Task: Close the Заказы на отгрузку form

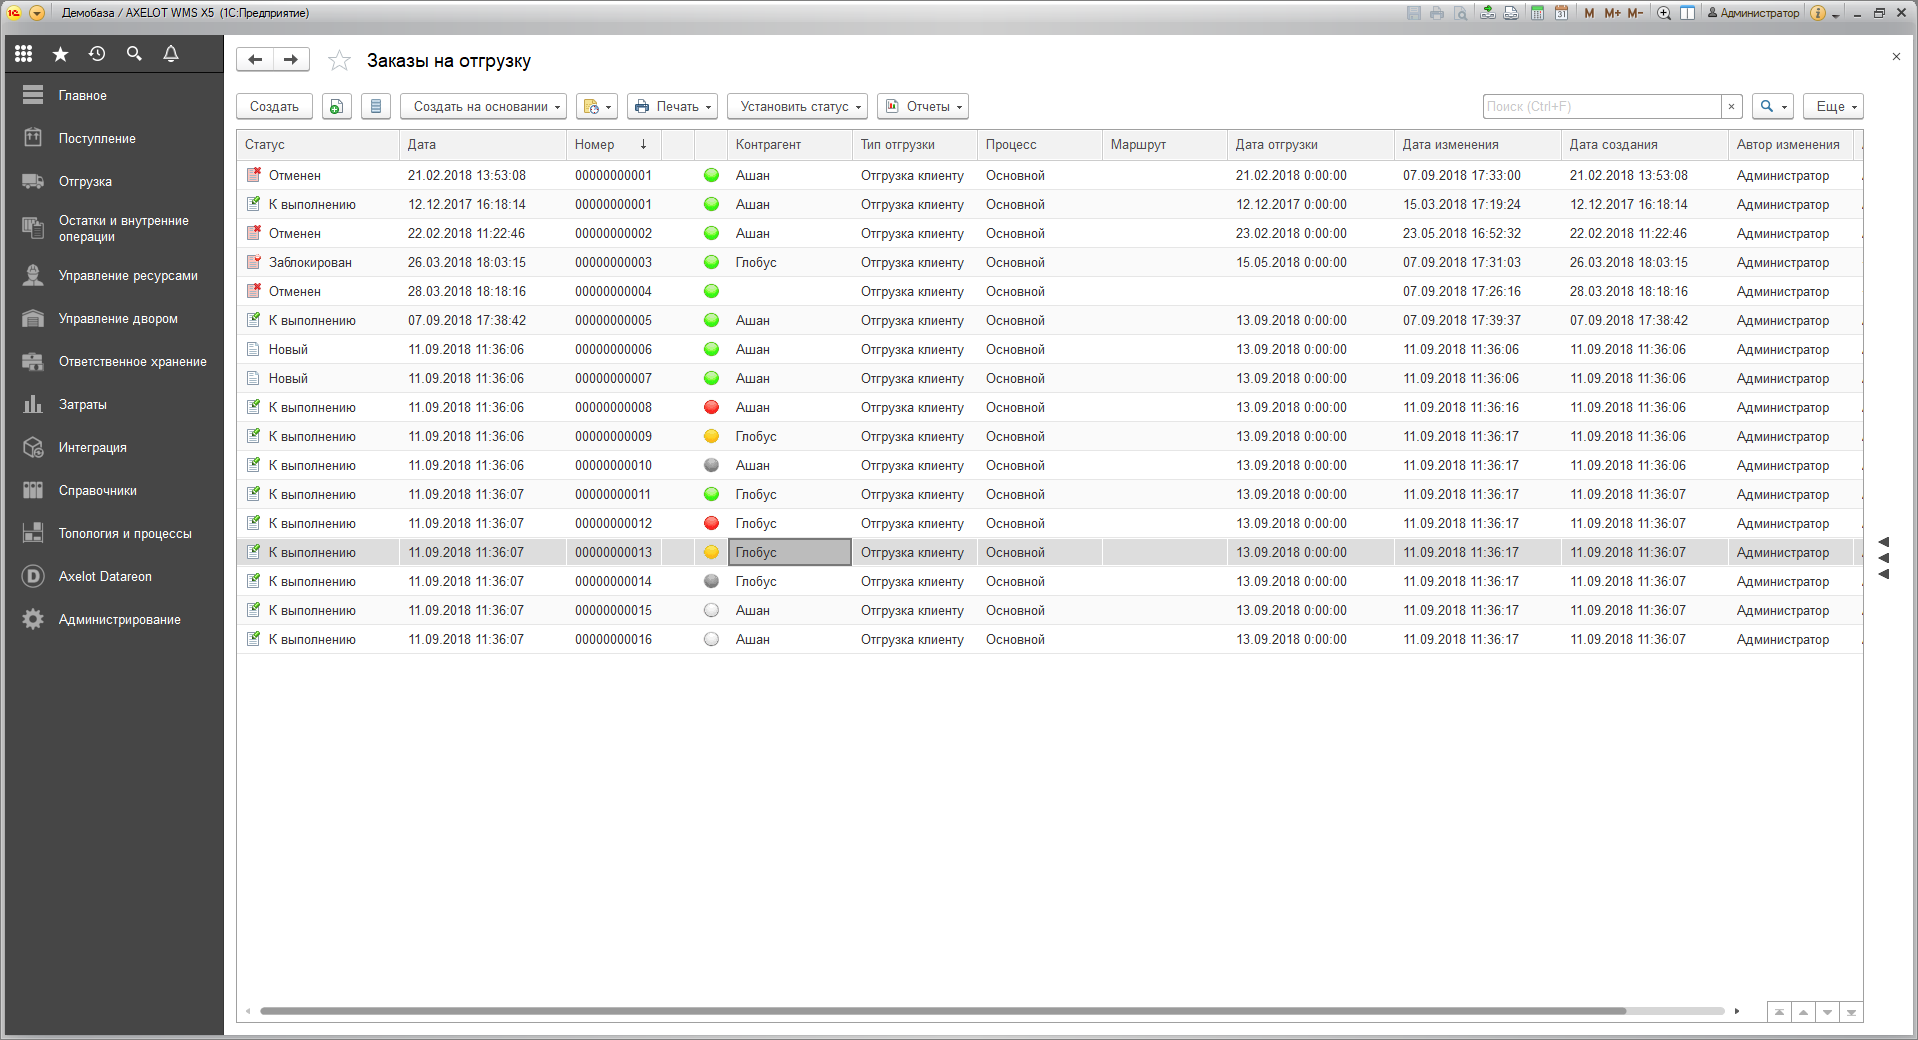Action: (x=1896, y=57)
